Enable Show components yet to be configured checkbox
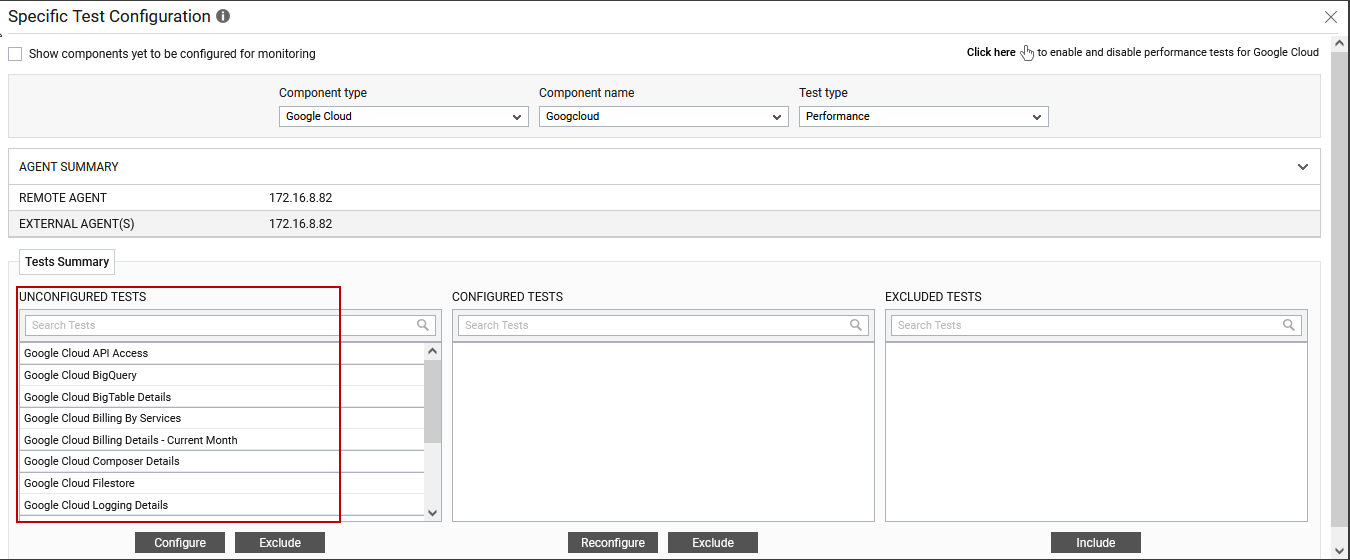The width and height of the screenshot is (1350, 560). point(15,54)
